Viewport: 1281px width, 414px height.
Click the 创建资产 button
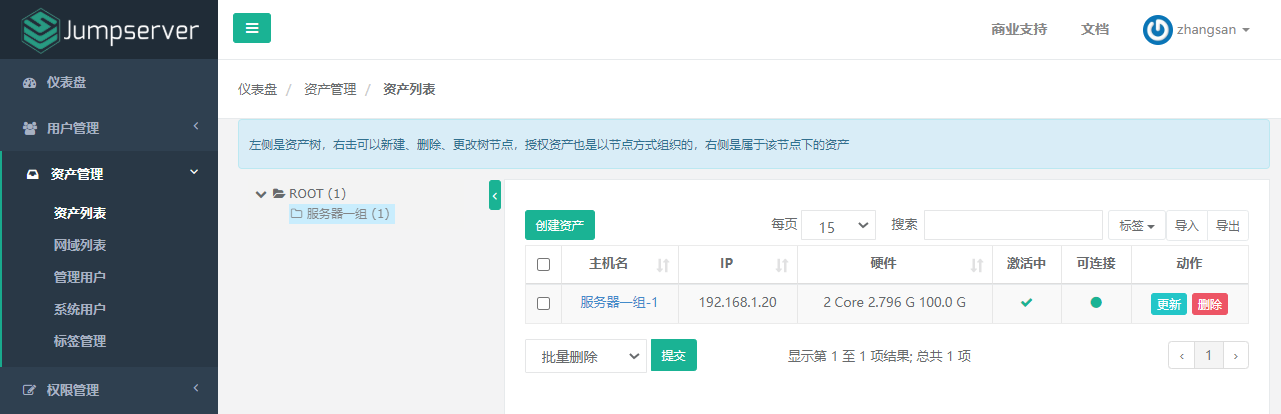click(560, 225)
